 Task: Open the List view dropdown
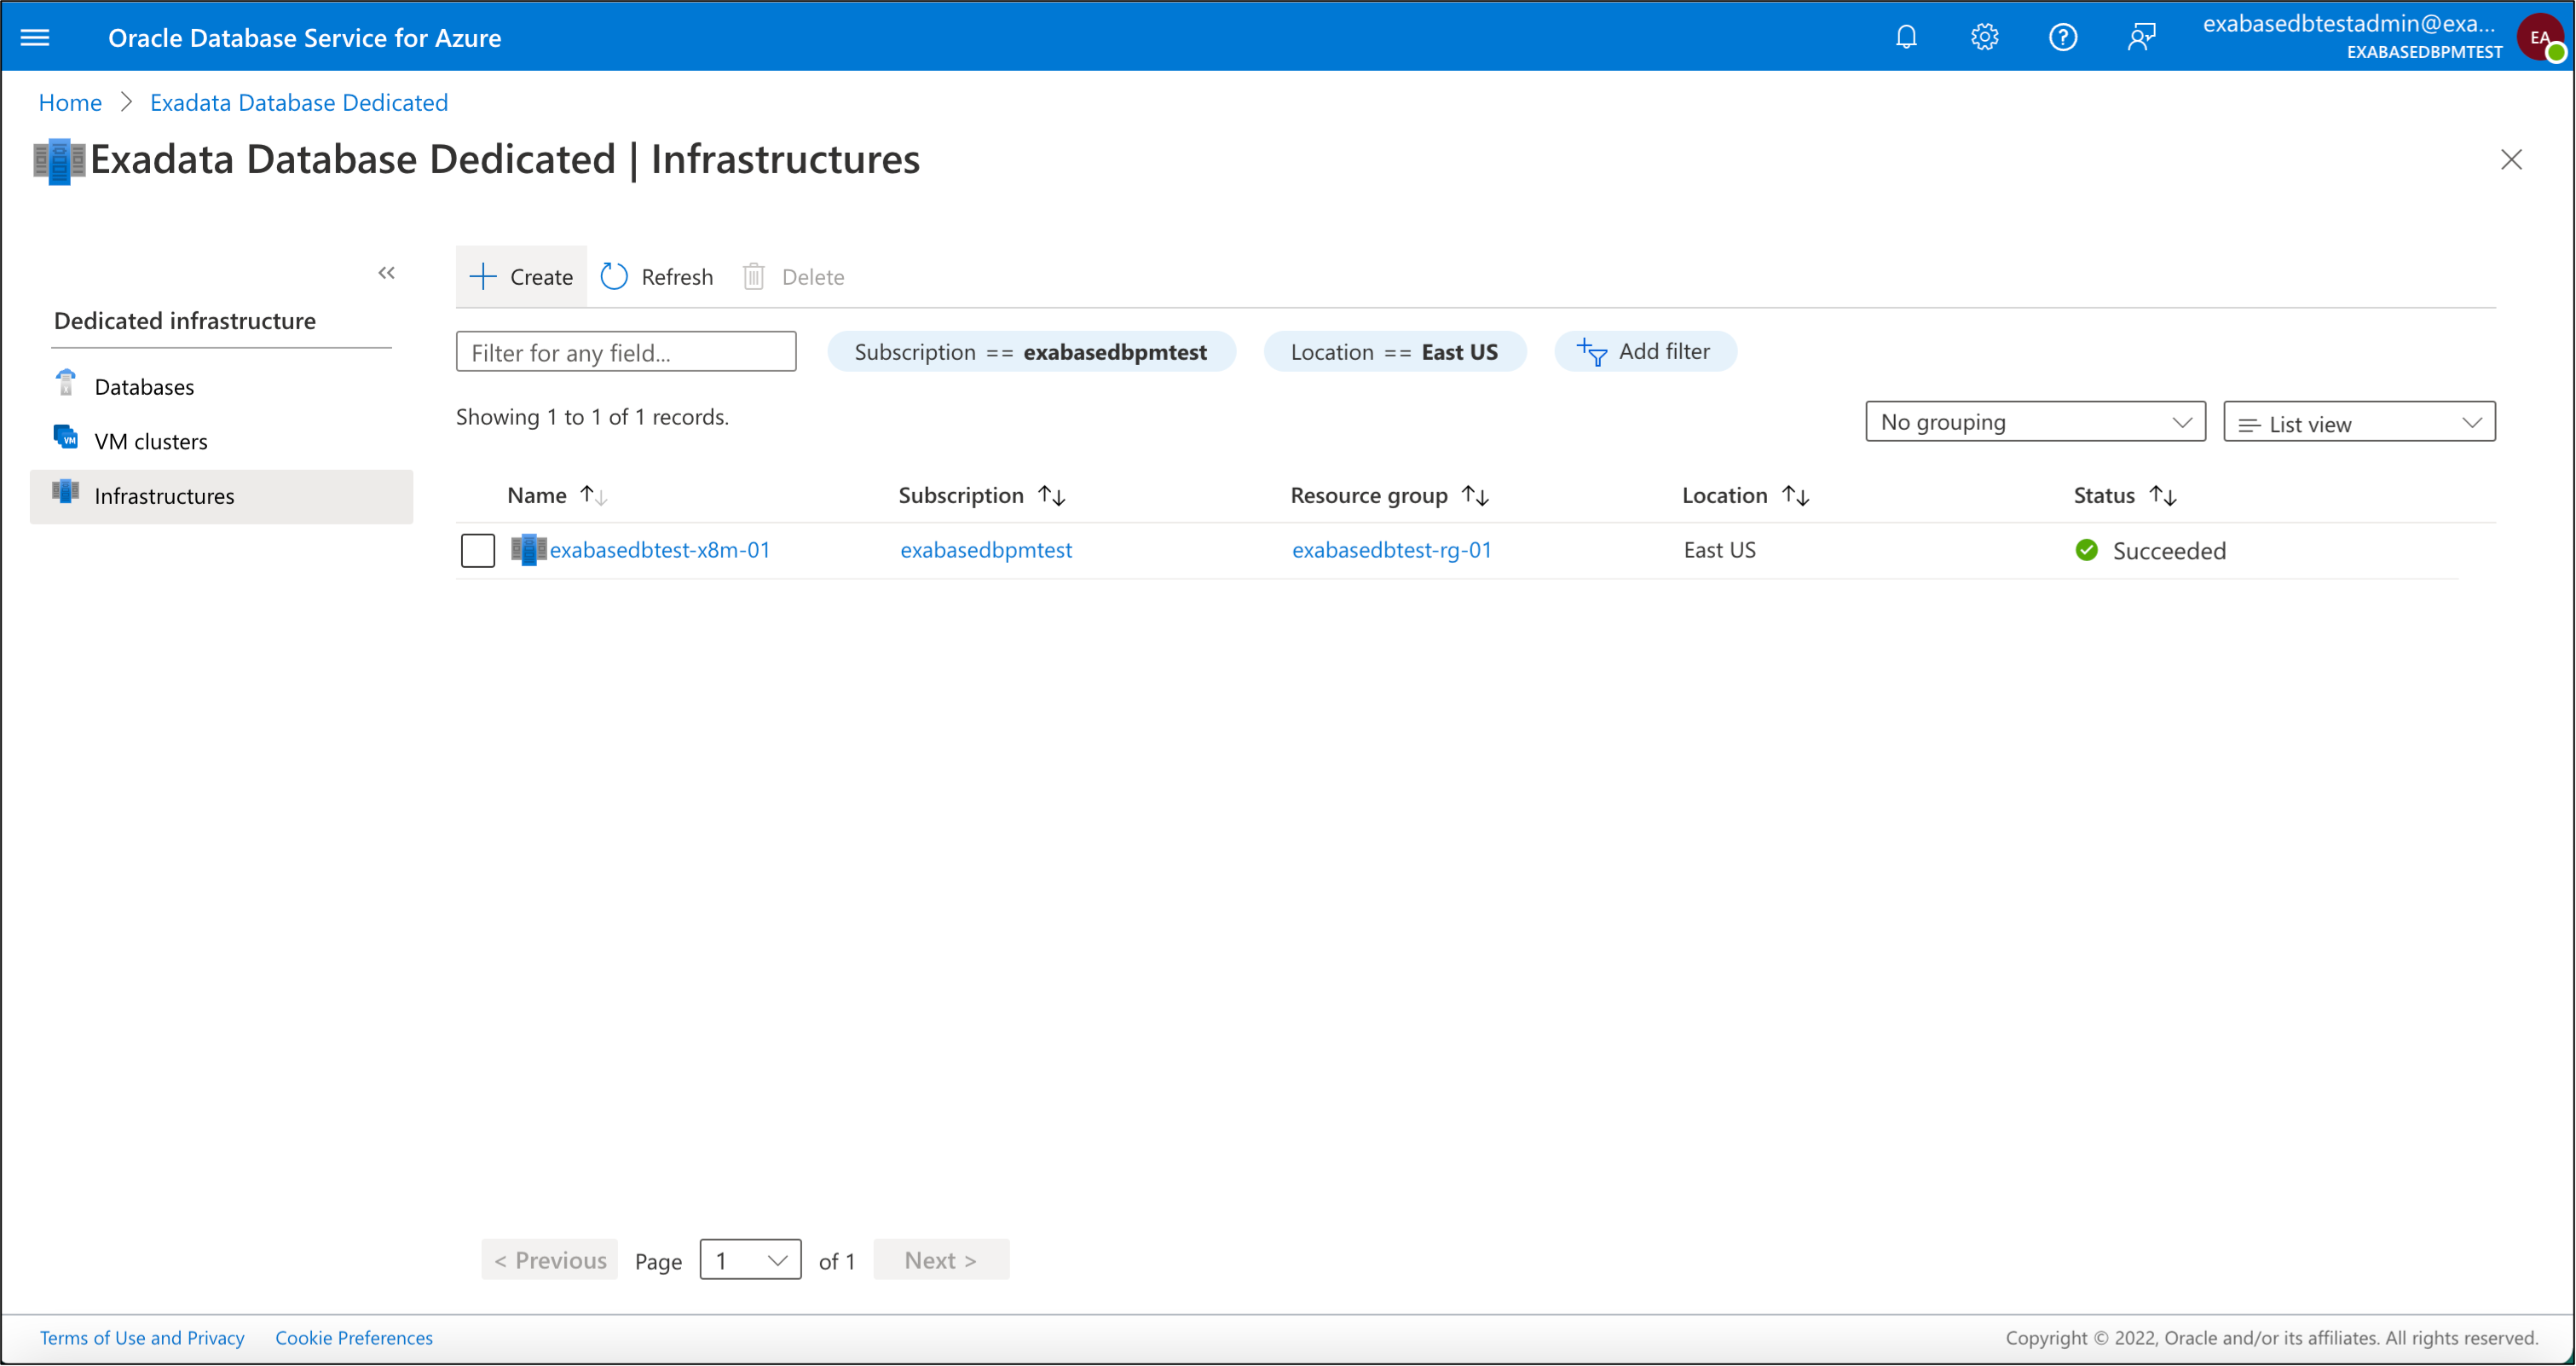tap(2358, 423)
